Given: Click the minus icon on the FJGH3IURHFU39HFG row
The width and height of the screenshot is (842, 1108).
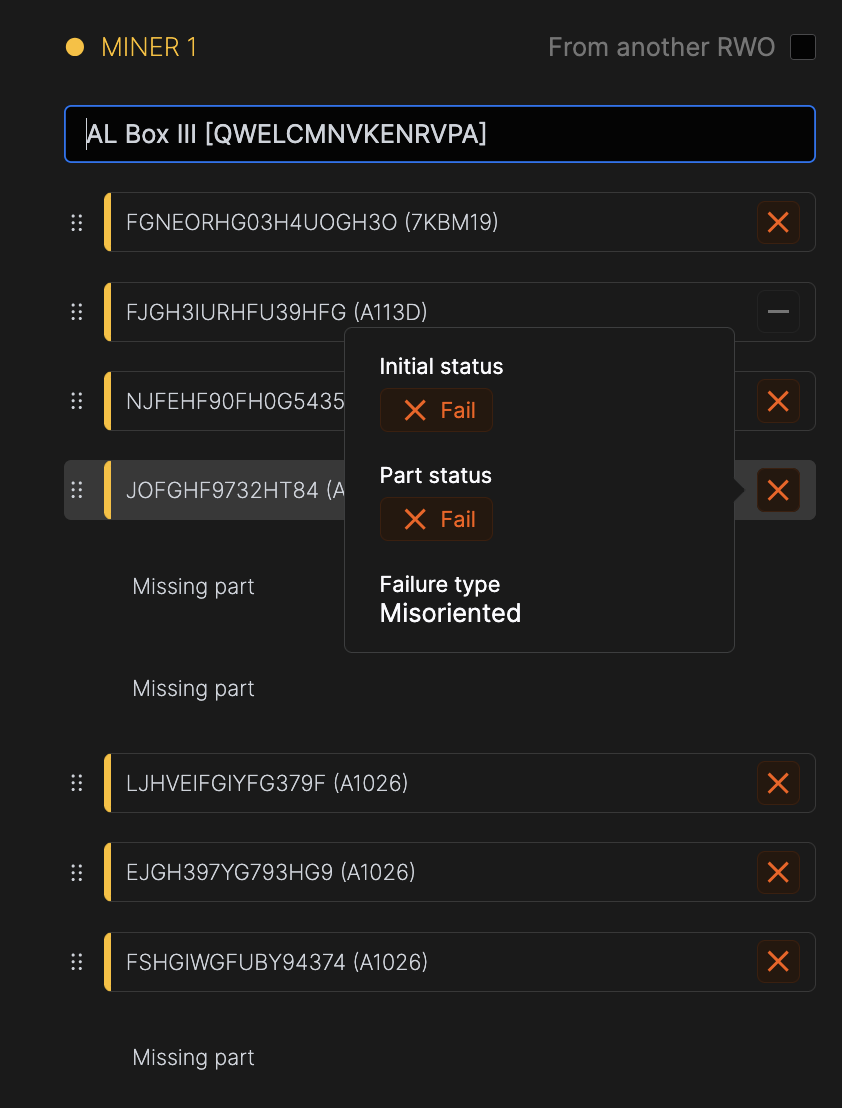Looking at the screenshot, I should pyautogui.click(x=778, y=311).
